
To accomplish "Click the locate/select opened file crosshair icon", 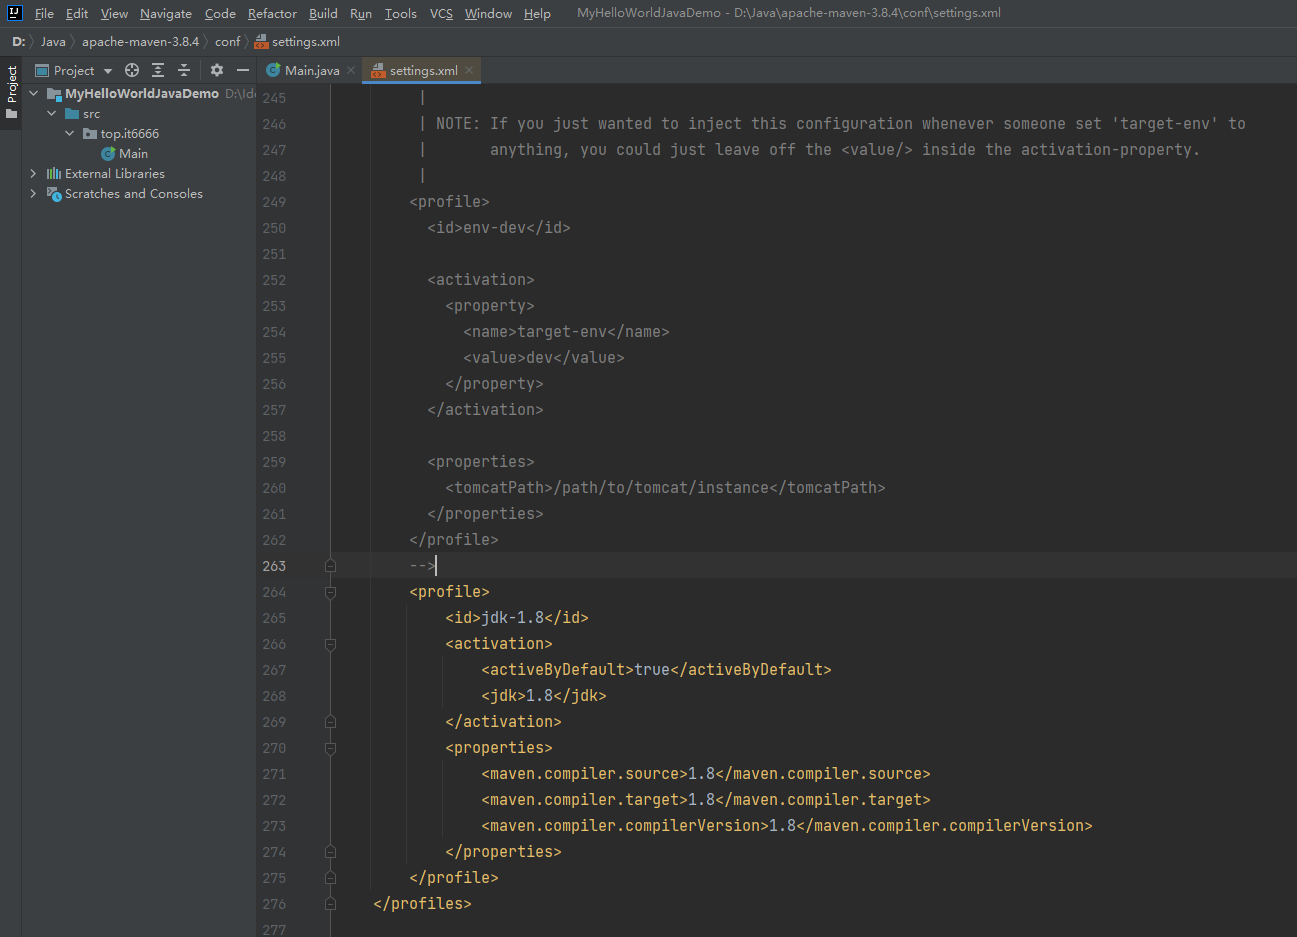I will (132, 70).
